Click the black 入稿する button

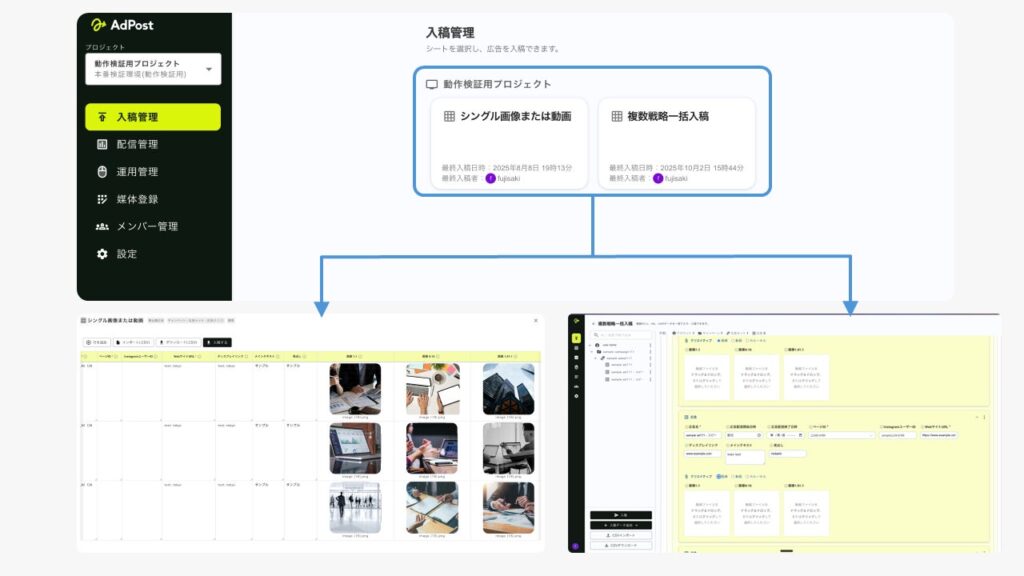pyautogui.click(x=621, y=514)
